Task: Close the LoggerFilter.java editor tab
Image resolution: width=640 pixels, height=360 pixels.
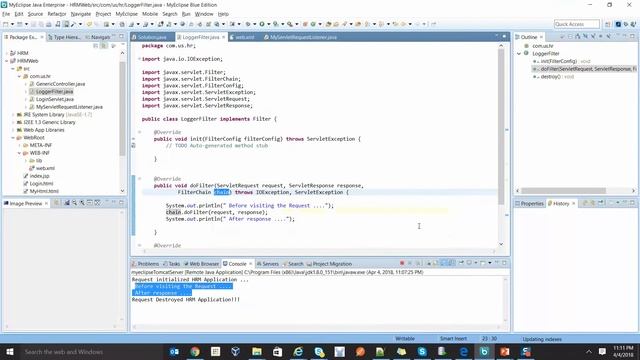Action: point(224,37)
